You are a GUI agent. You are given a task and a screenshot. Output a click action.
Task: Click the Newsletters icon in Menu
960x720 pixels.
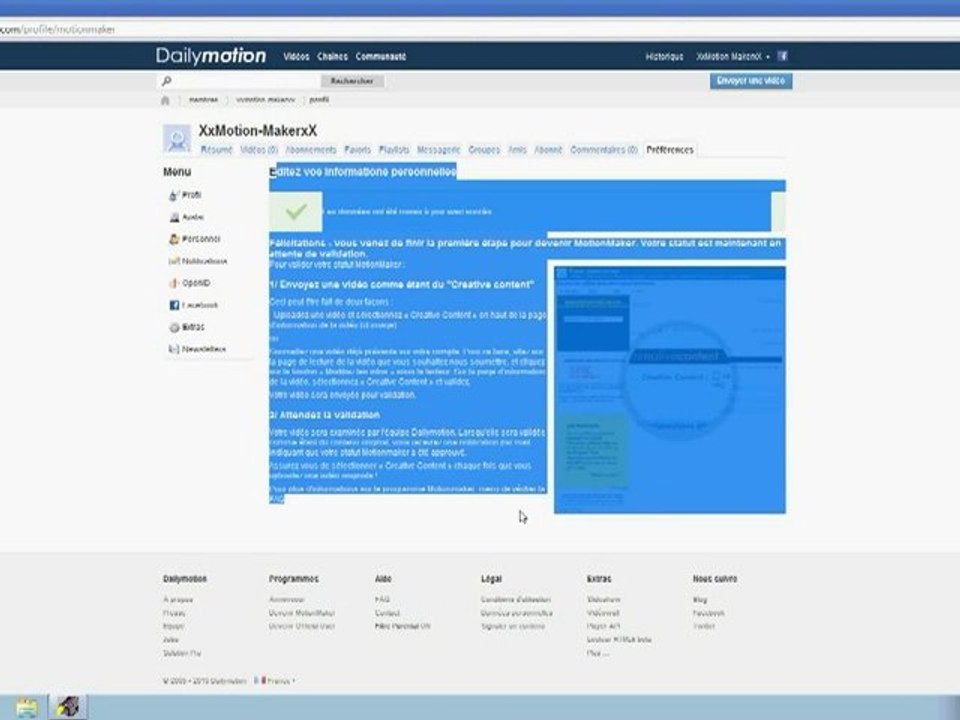(x=174, y=349)
